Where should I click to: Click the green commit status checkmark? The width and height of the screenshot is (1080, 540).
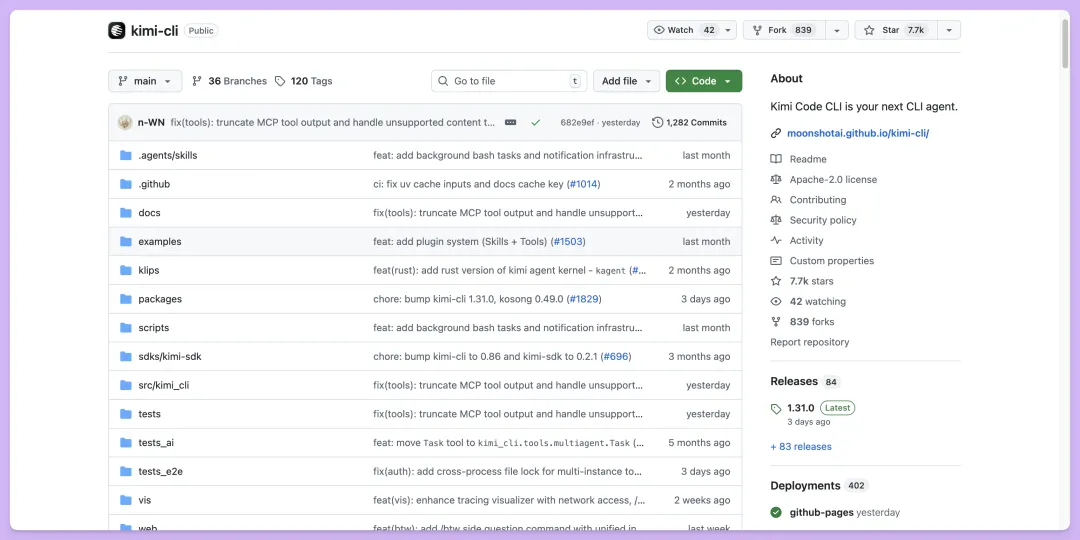[x=536, y=122]
